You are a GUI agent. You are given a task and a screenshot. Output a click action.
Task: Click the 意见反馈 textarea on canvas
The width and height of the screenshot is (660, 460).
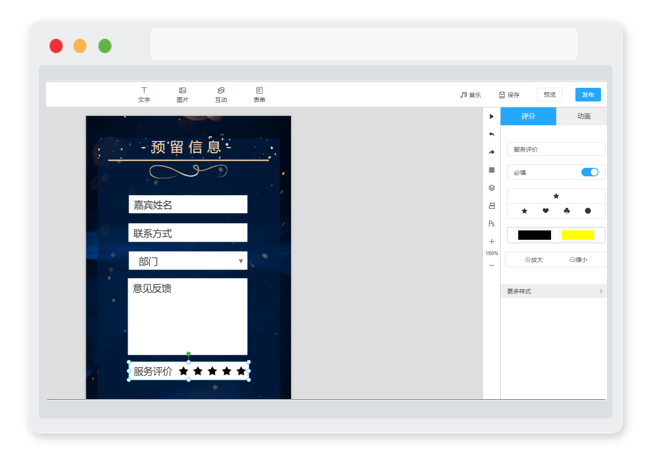tap(188, 316)
